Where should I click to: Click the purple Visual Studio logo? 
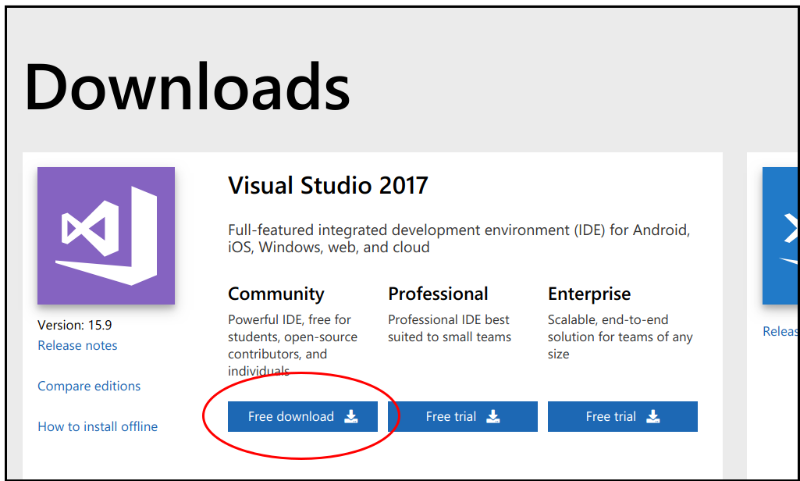point(106,235)
